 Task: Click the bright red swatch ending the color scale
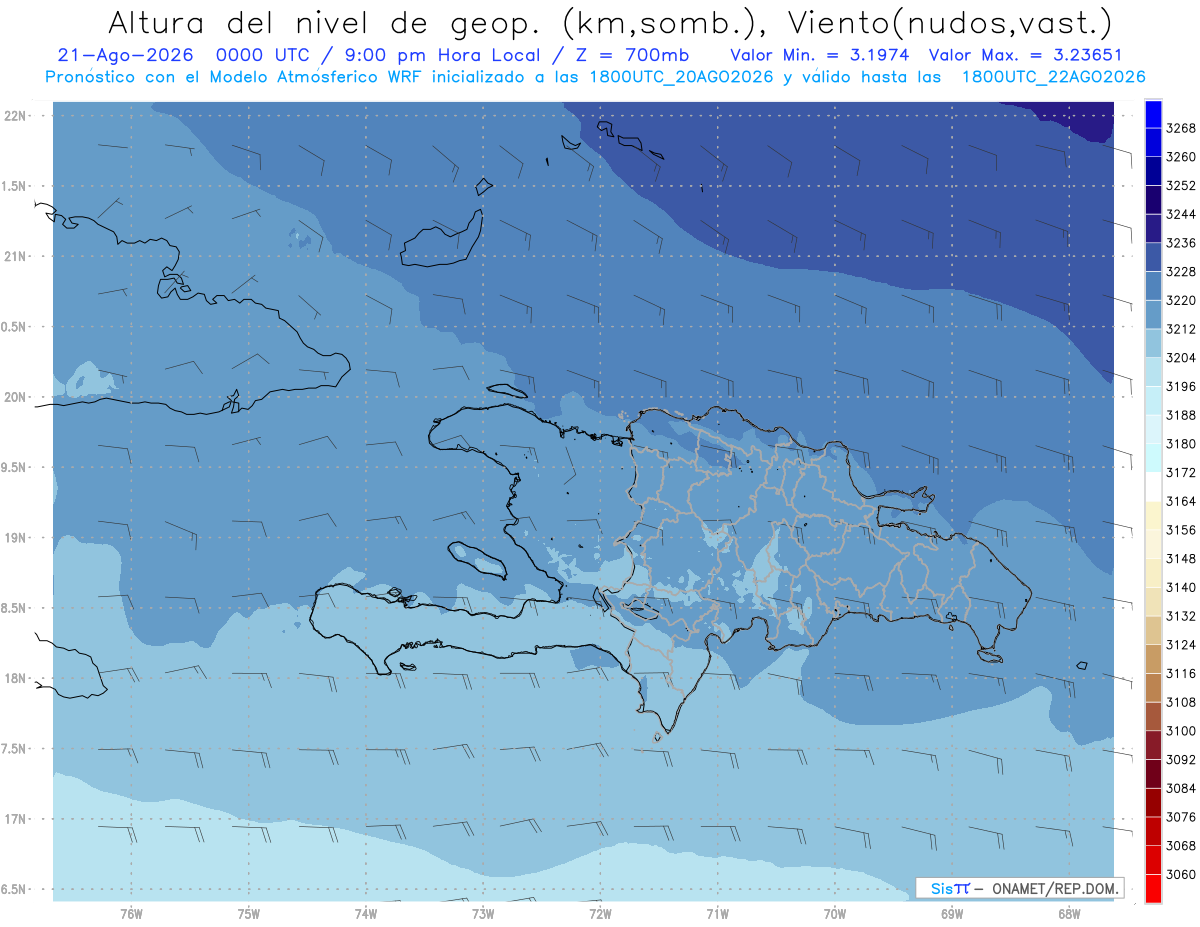[x=1153, y=888]
